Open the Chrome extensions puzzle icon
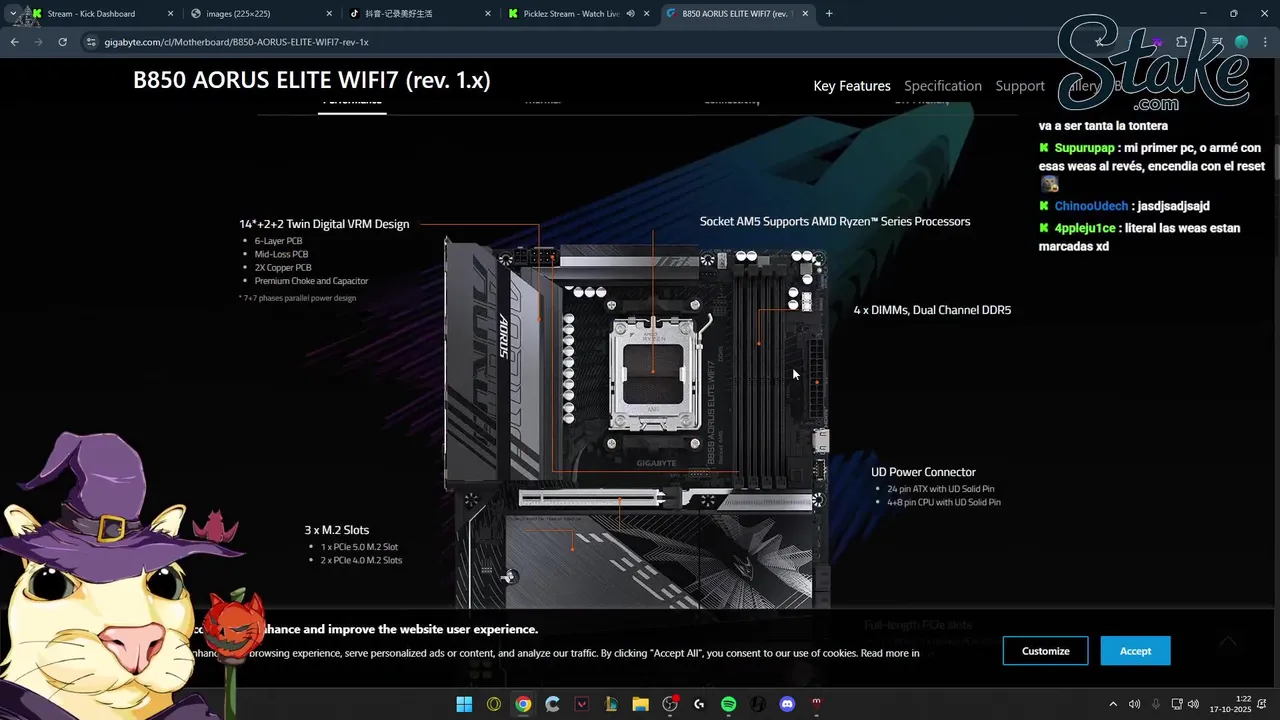Screen dimensions: 1280x720 pyautogui.click(x=1182, y=42)
